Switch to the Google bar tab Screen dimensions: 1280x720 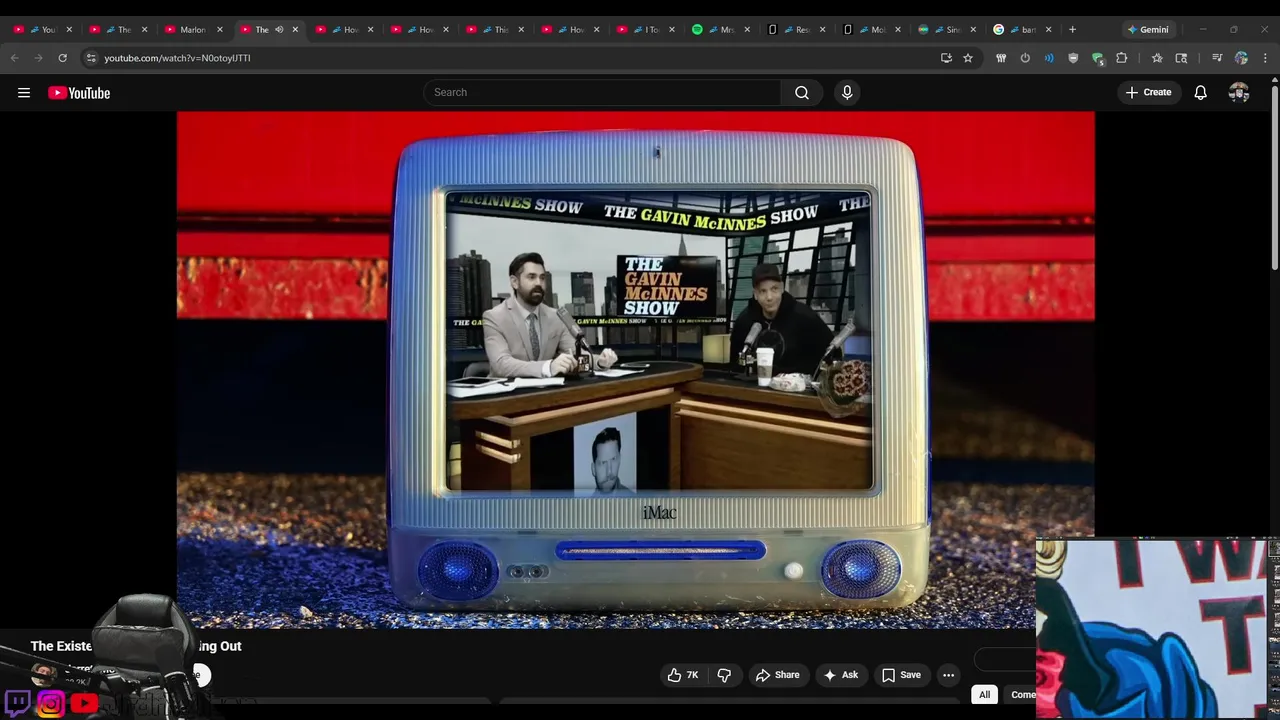(x=1020, y=29)
